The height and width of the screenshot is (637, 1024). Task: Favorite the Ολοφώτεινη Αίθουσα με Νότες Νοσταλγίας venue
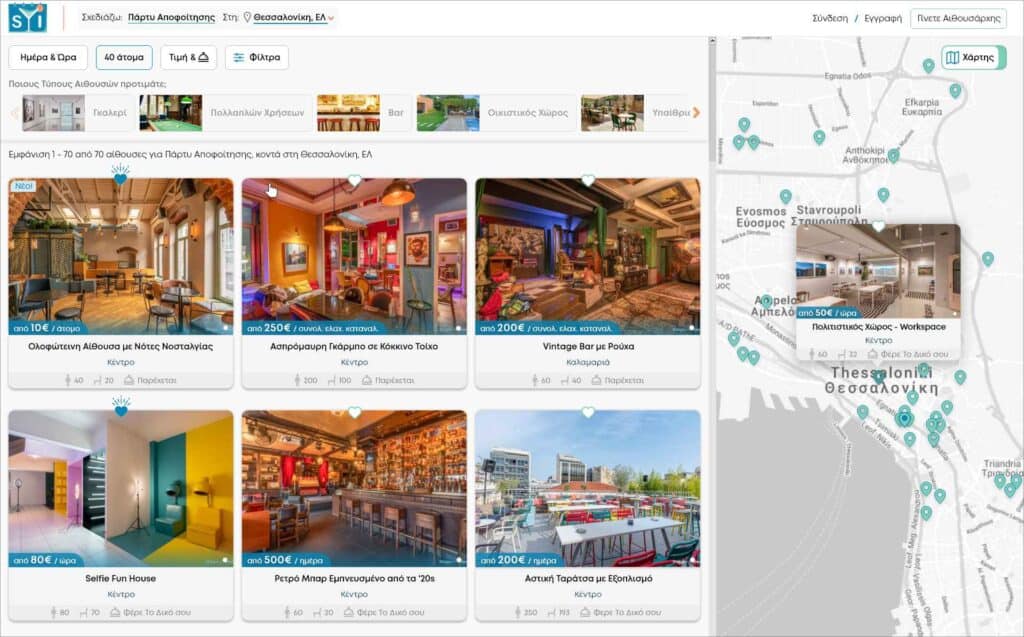click(121, 177)
